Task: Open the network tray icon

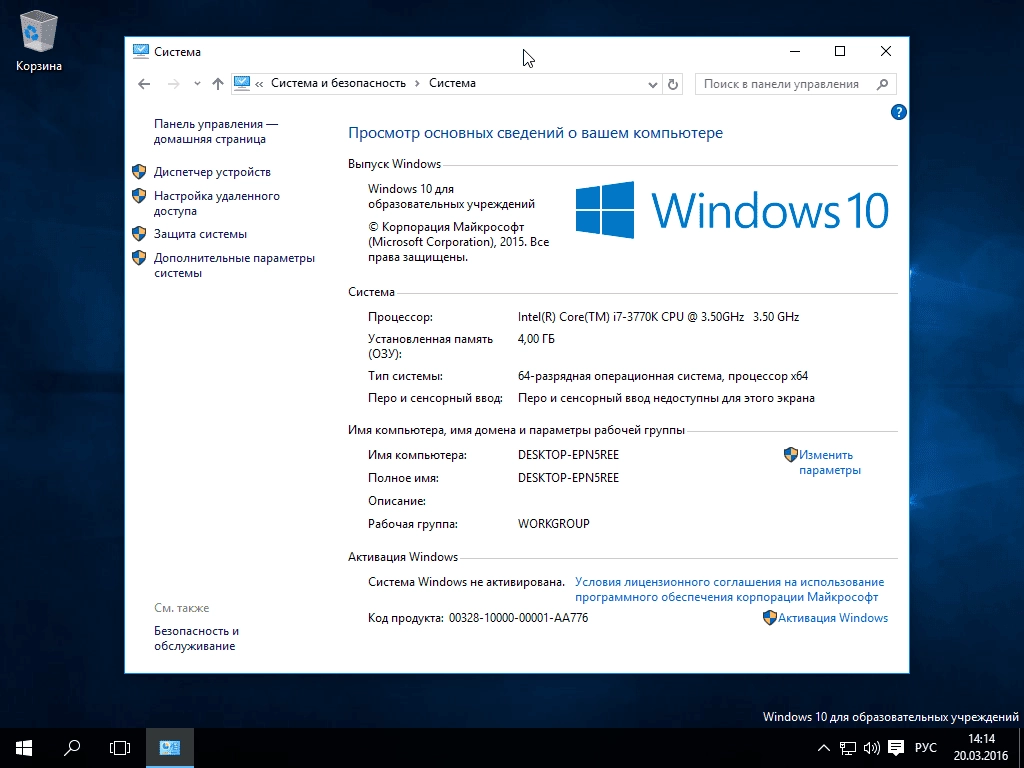Action: coord(848,748)
